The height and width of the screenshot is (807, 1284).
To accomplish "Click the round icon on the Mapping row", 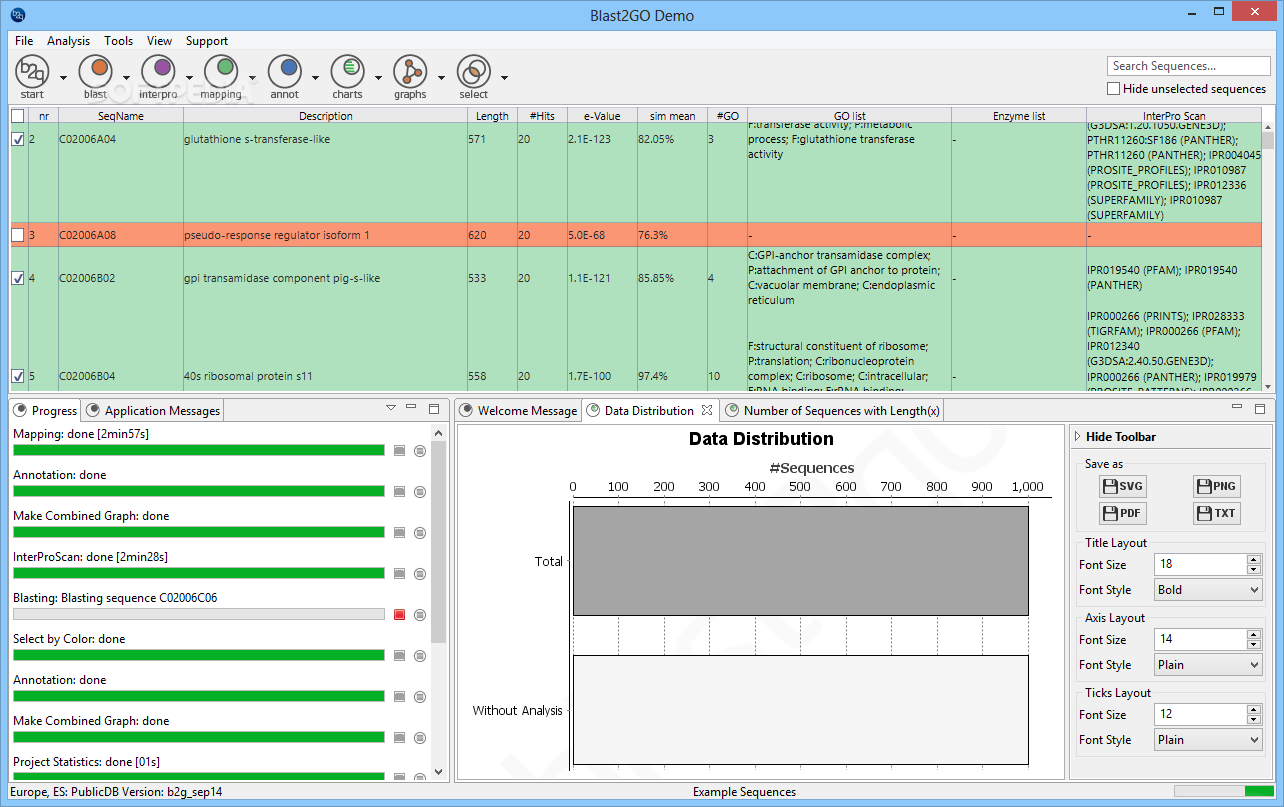I will point(419,451).
